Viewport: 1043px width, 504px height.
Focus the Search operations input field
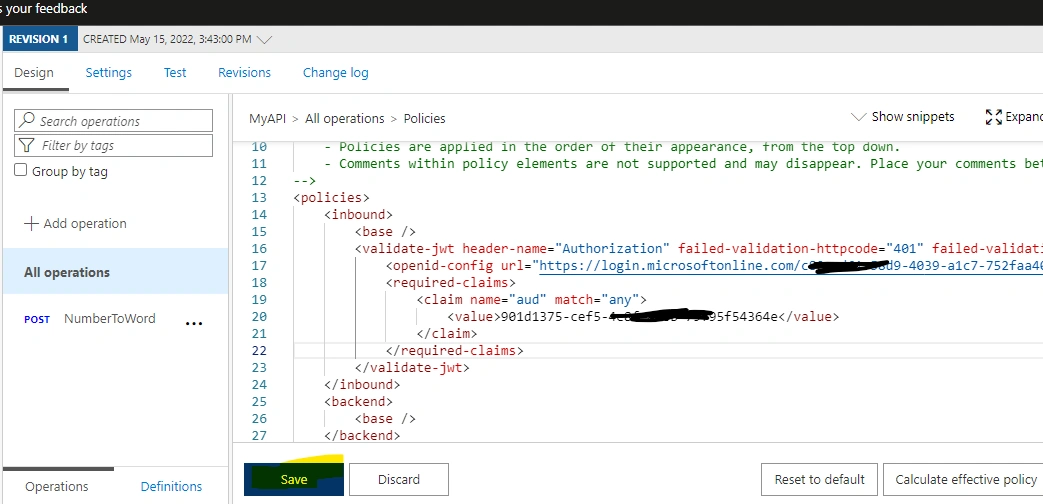pyautogui.click(x=114, y=120)
